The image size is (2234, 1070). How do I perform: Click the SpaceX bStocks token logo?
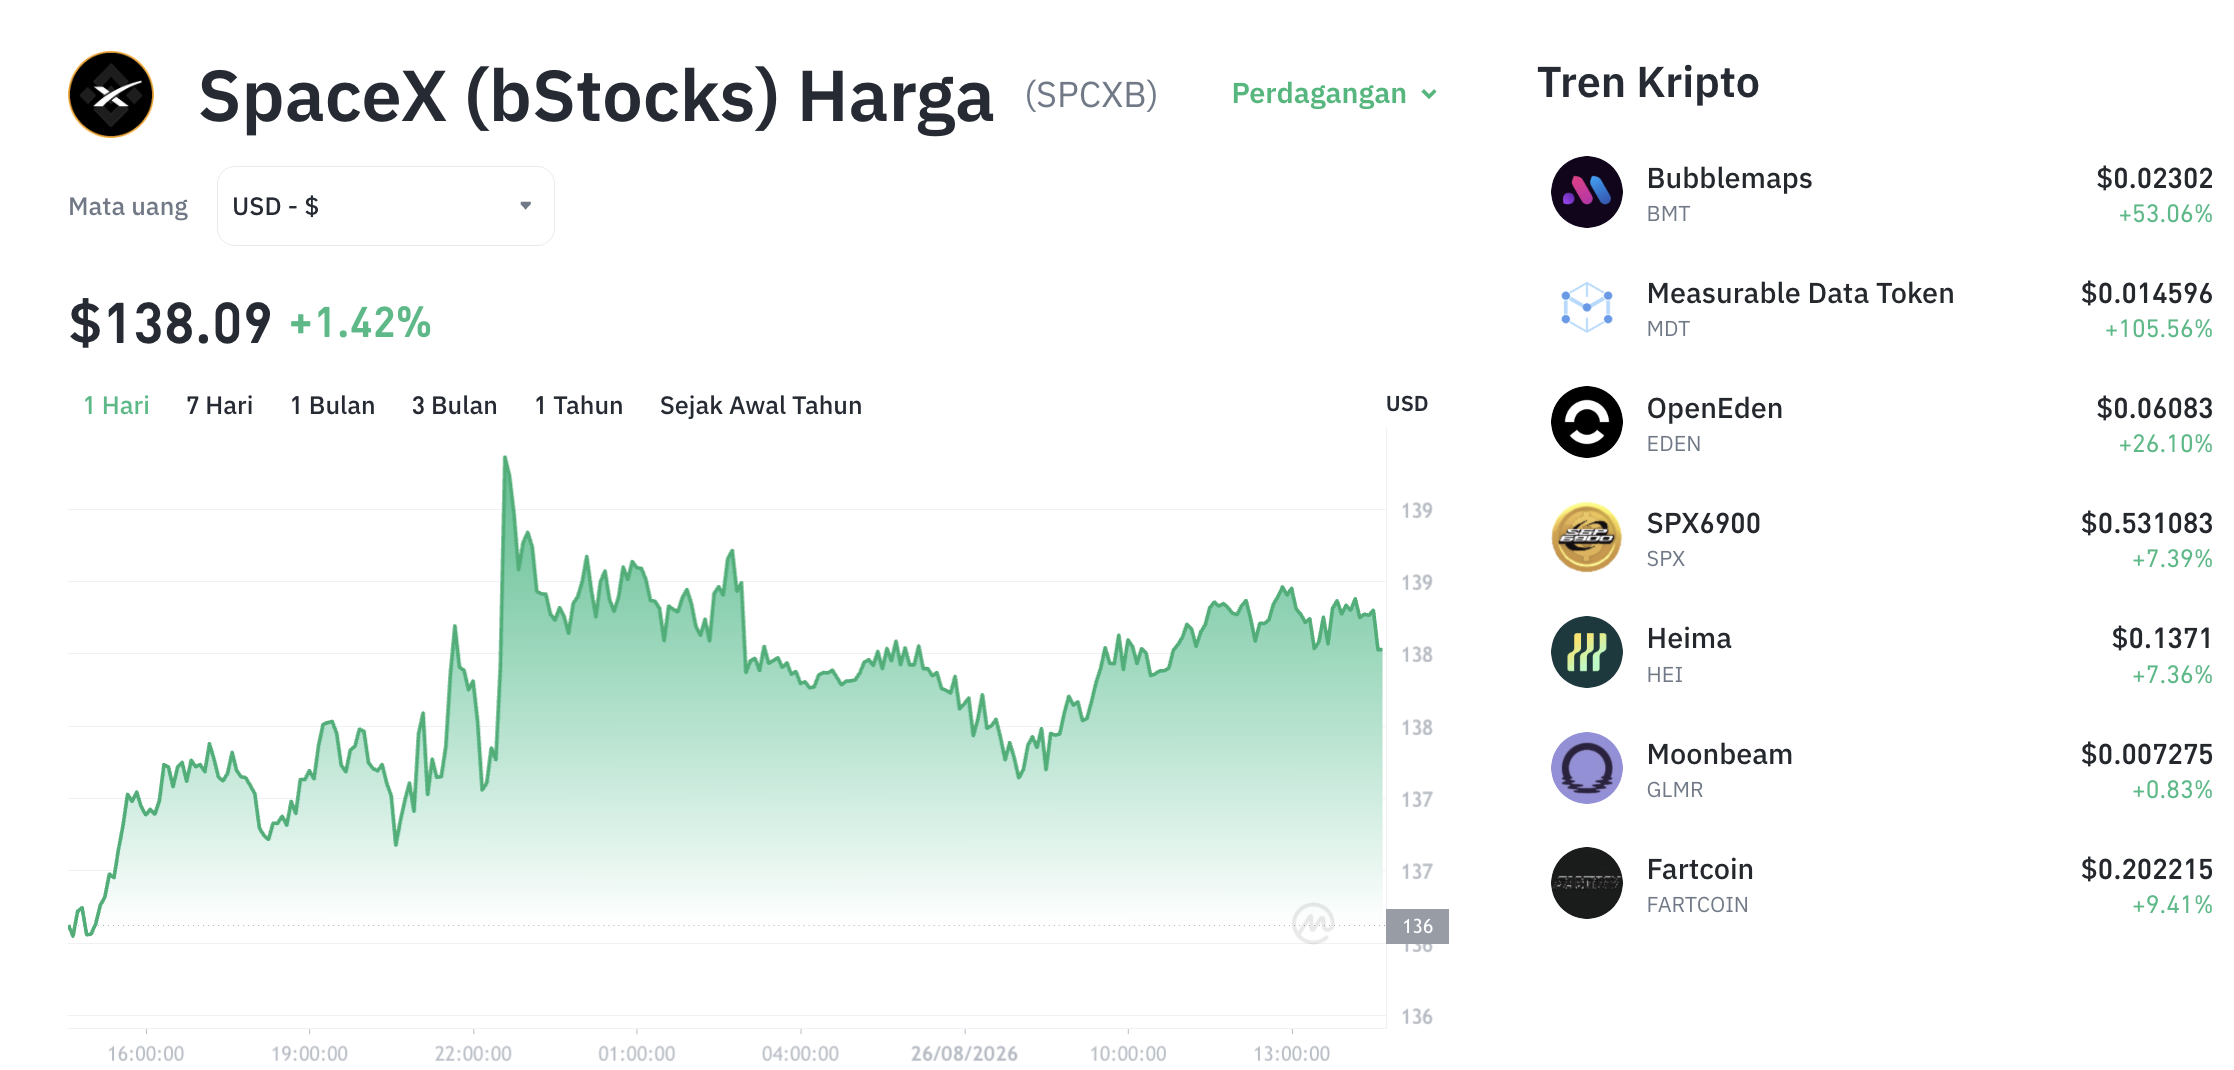(111, 95)
